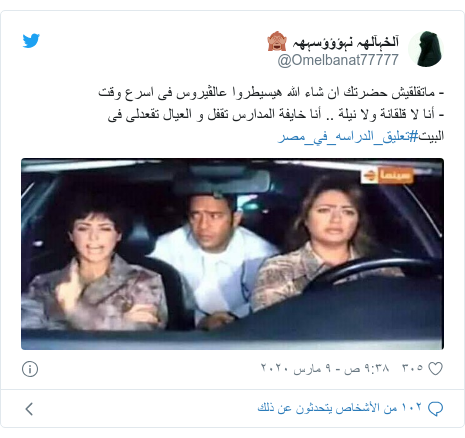Open the @Omelbanat77777 handle
This screenshot has width=465, height=438.
338,60
